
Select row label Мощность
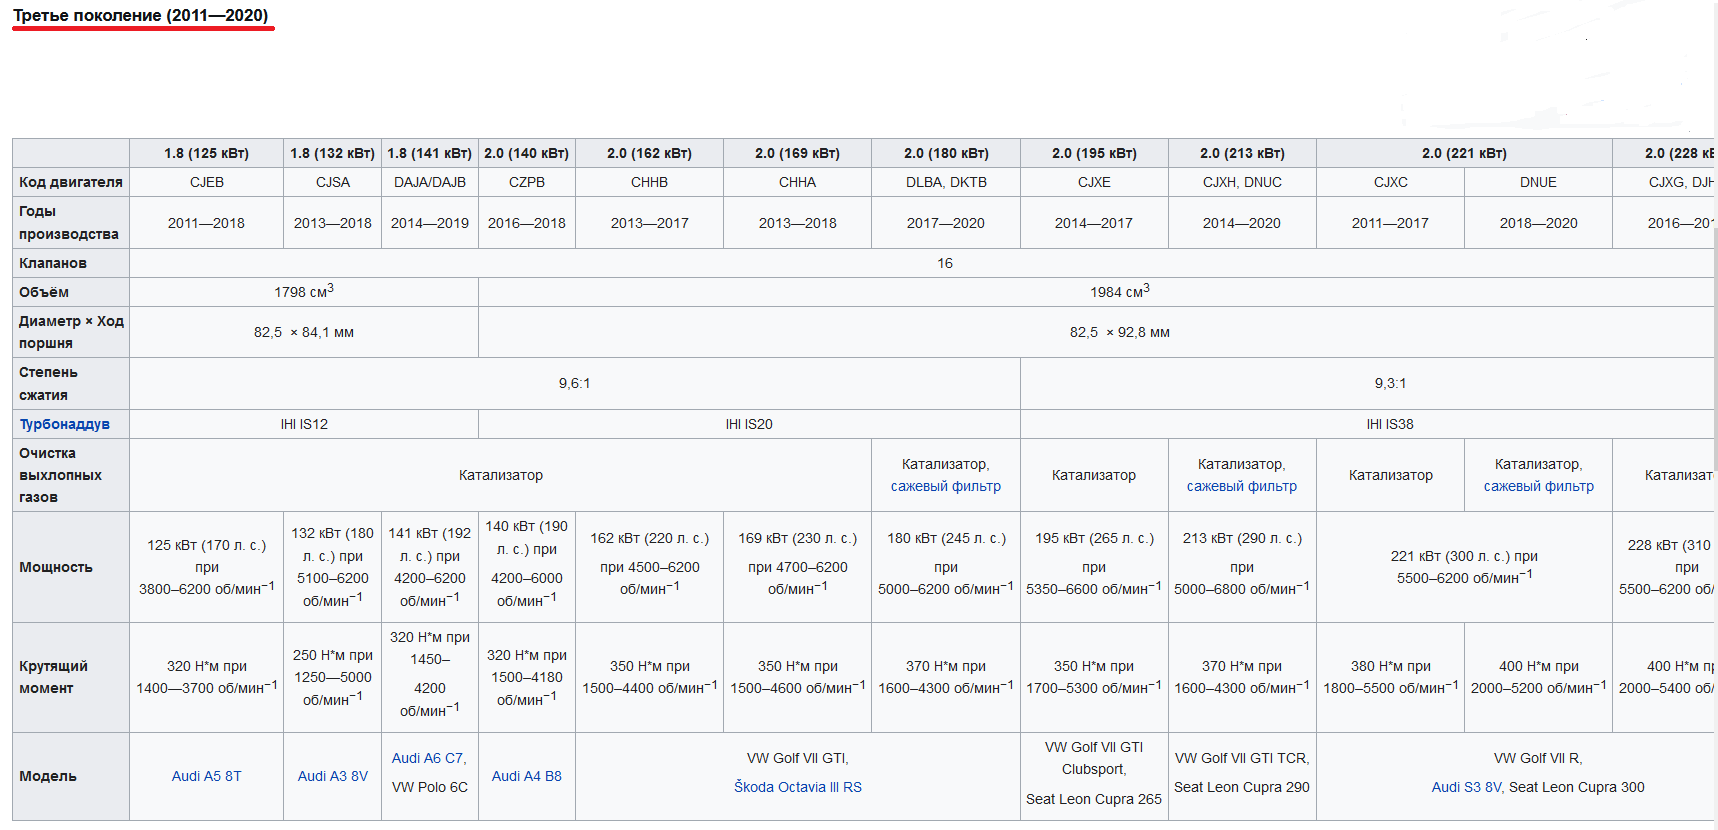pos(71,567)
